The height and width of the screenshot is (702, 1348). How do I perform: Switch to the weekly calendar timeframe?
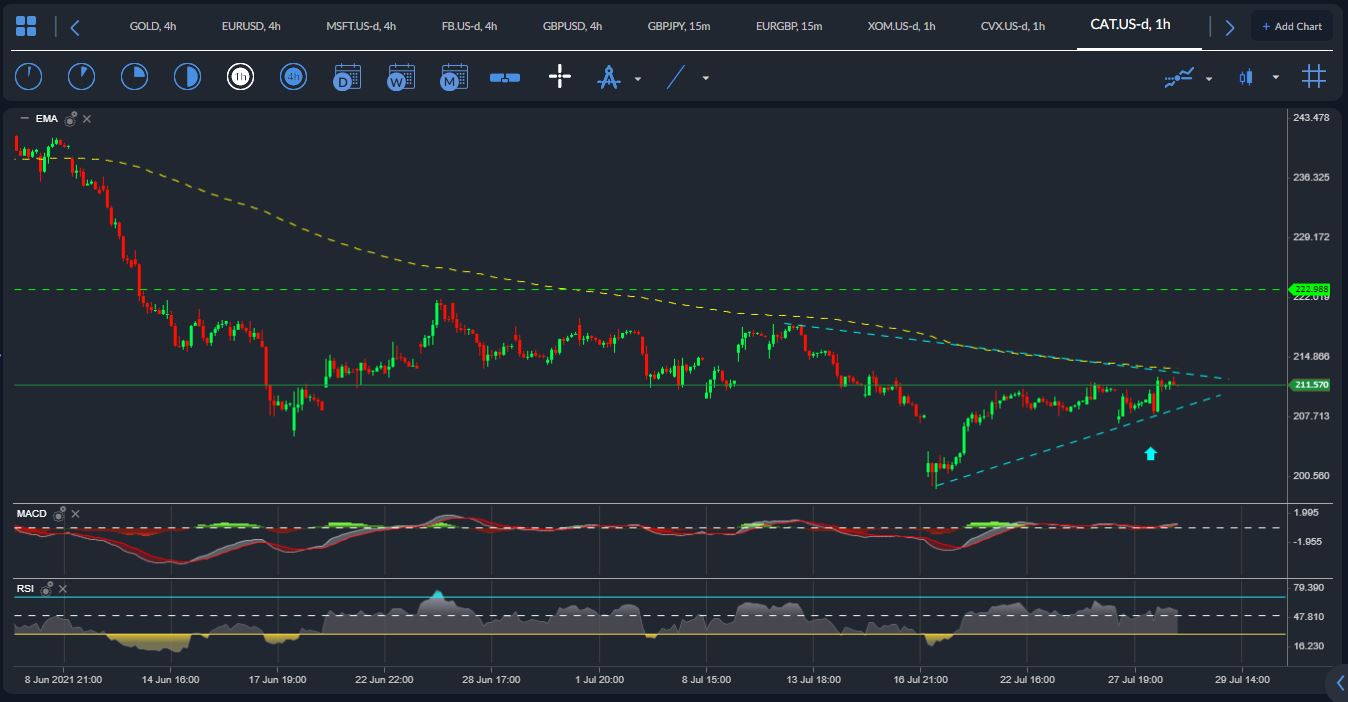click(401, 76)
